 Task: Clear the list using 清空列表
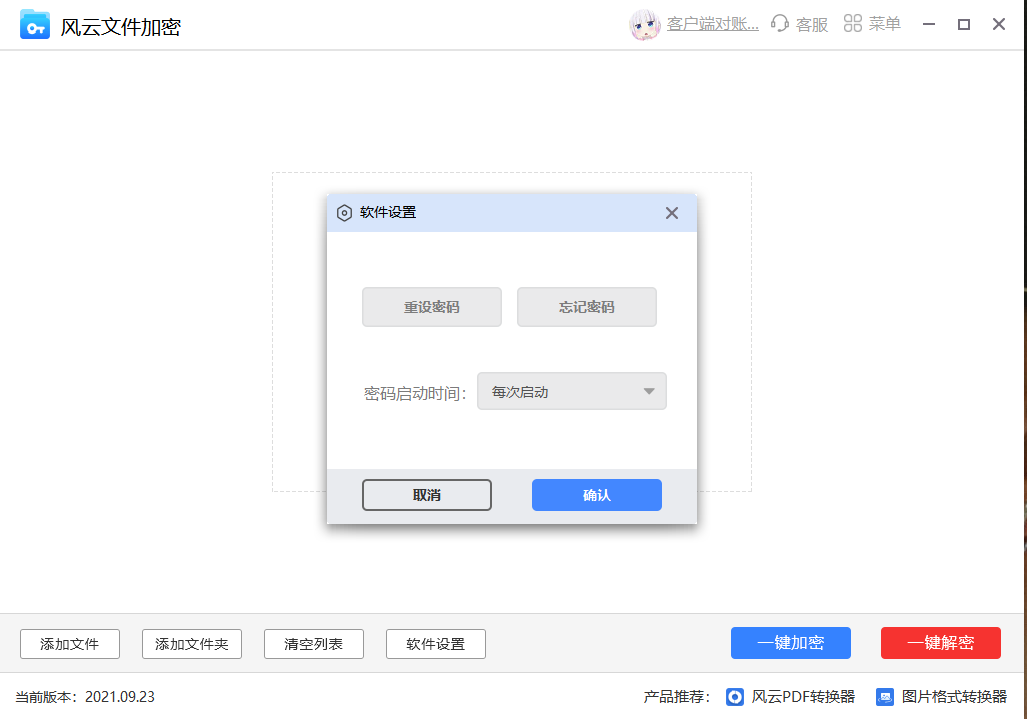click(313, 644)
